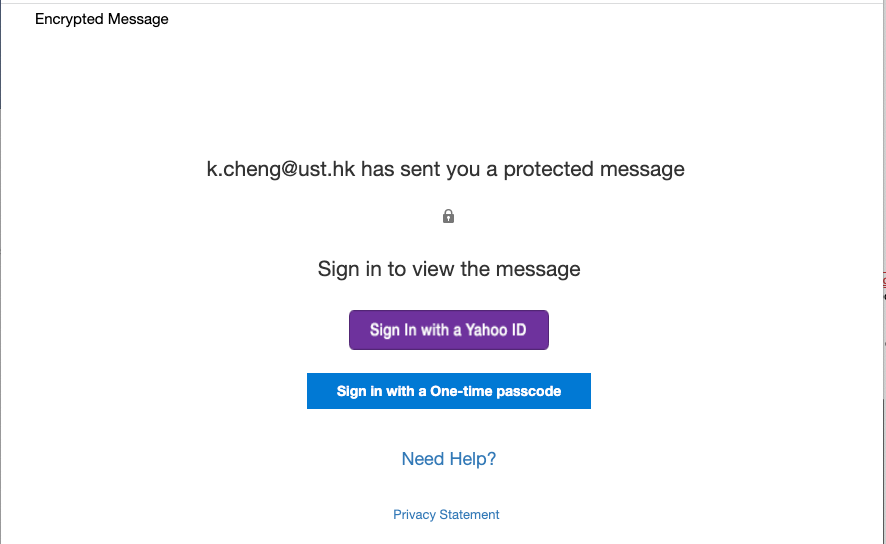
Task: Click the word 'Statement' in the footer link
Action: click(470, 514)
